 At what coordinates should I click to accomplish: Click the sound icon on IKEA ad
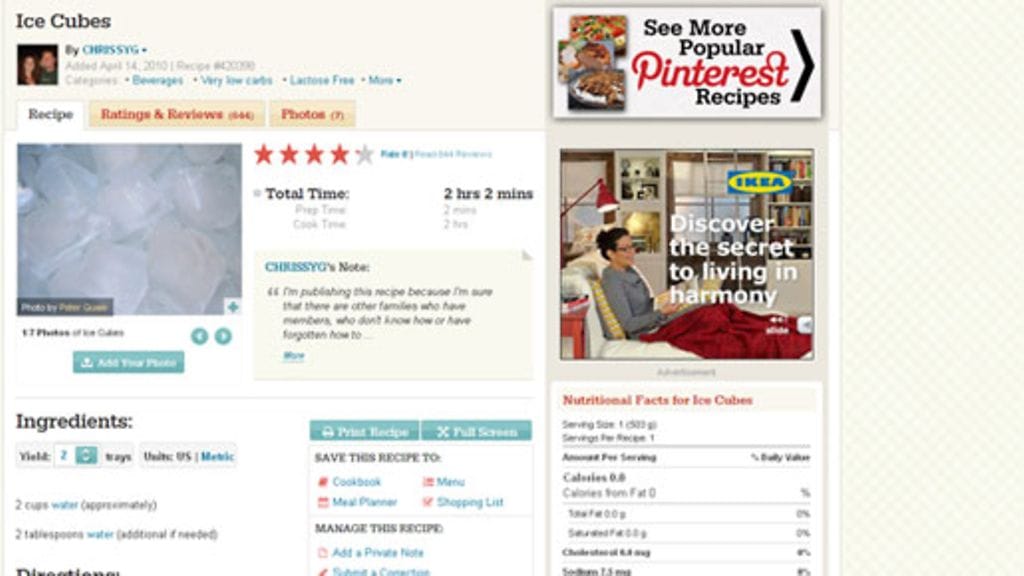[805, 325]
